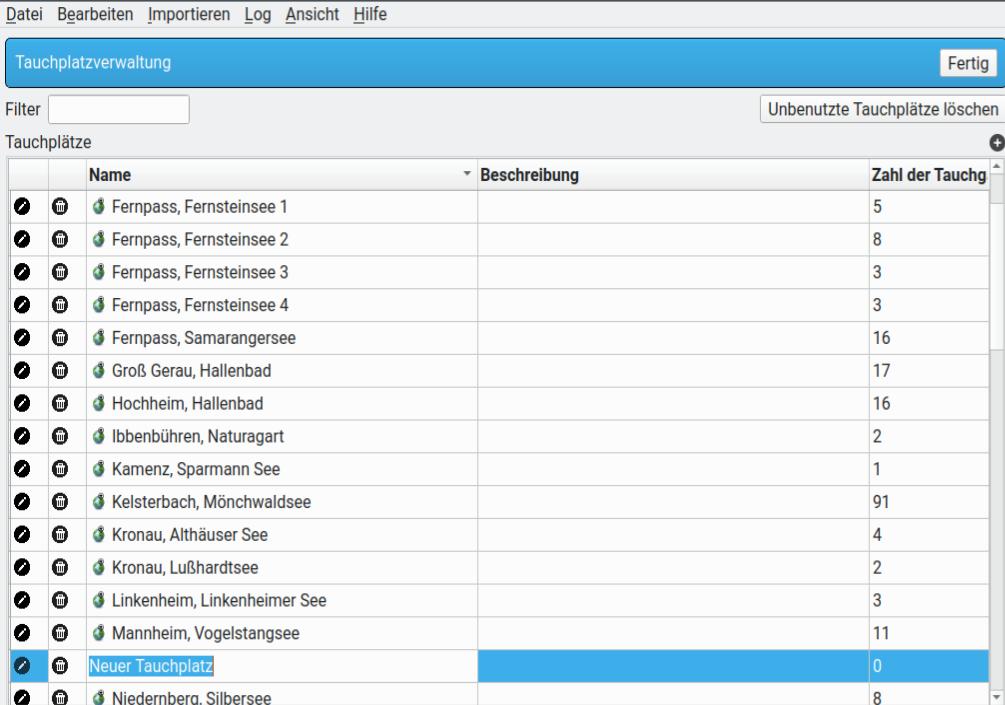Click Zahl der Tauchgänge column header

[928, 176]
